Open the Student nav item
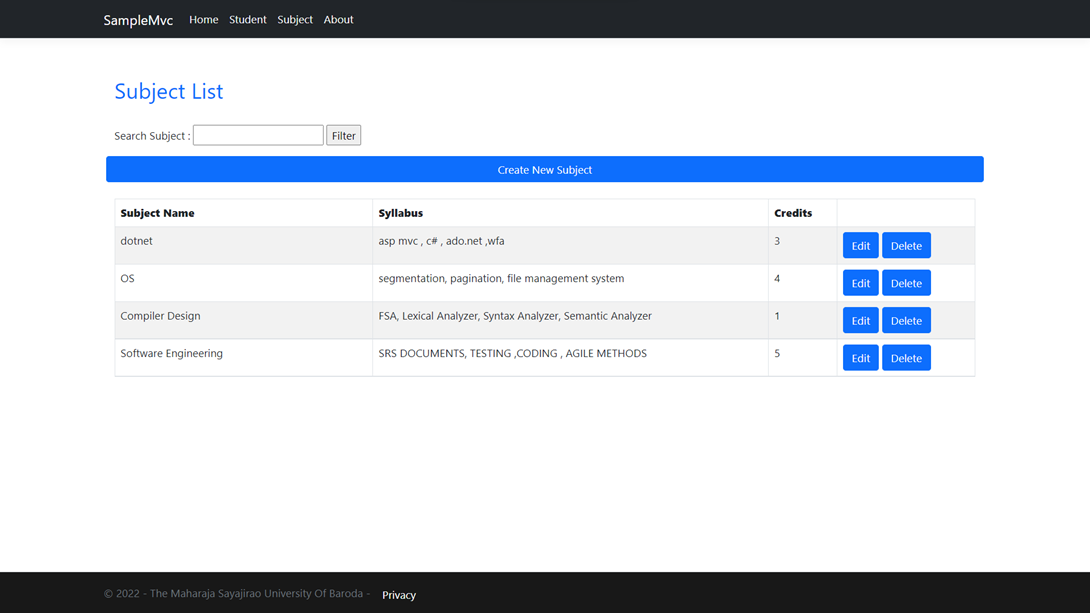This screenshot has width=1090, height=613. click(247, 19)
